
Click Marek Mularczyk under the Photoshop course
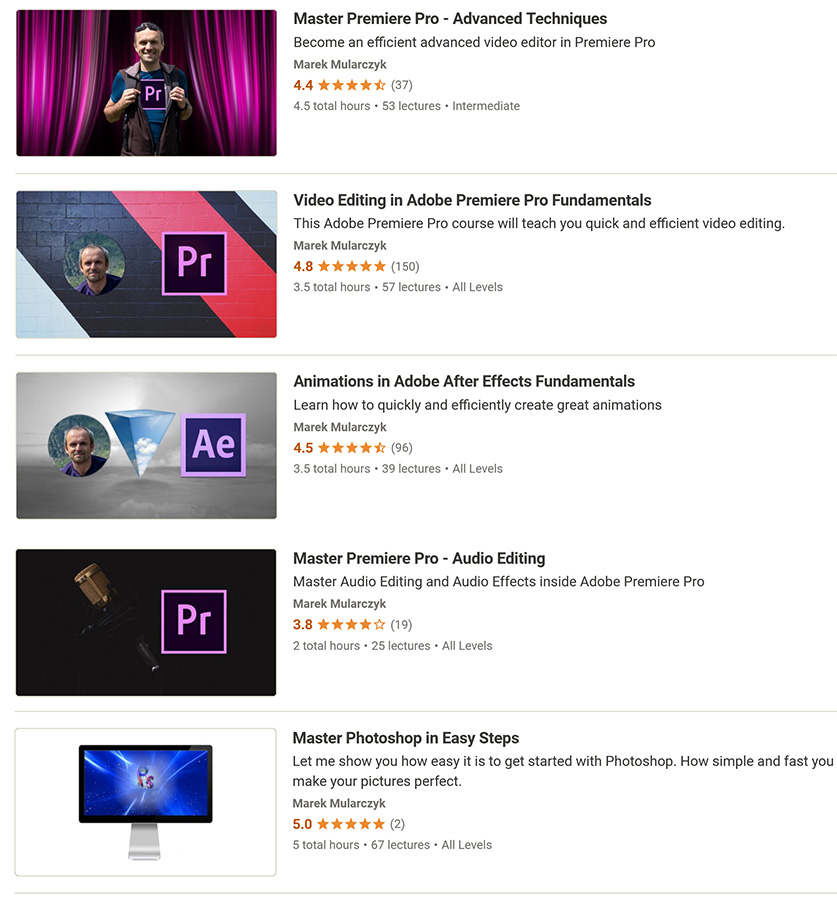339,804
